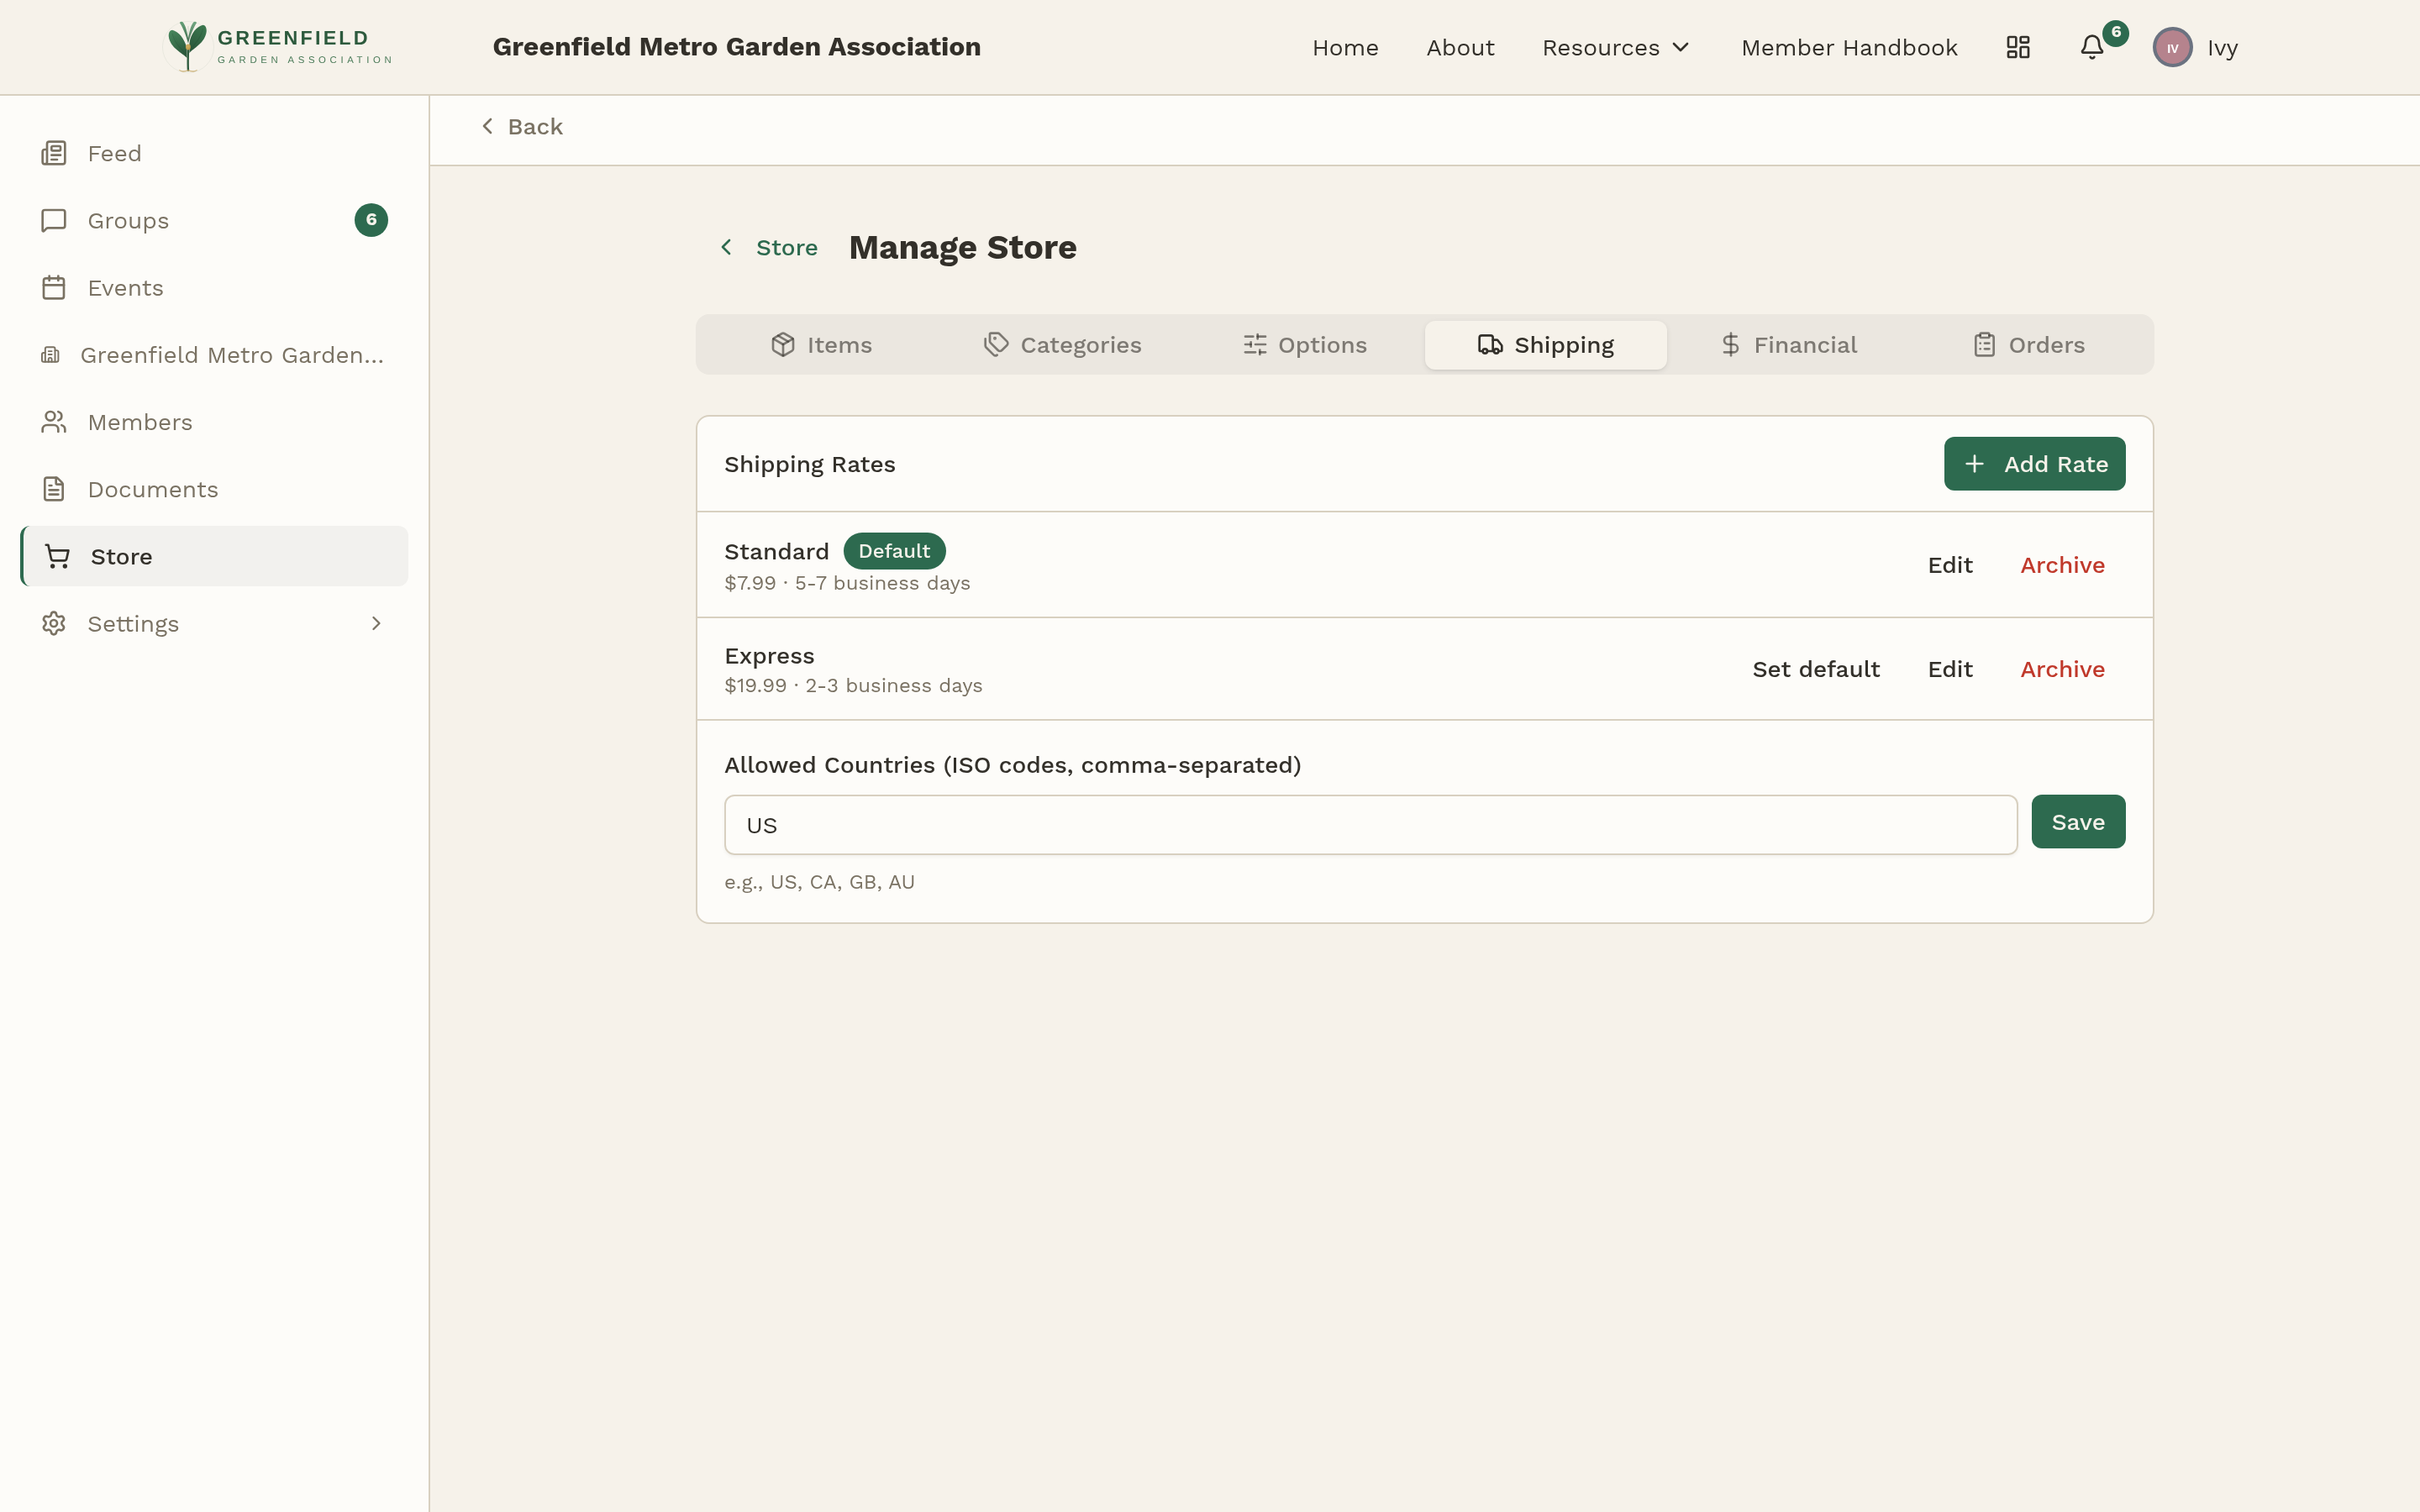Click the Options sliders icon

tap(1255, 344)
